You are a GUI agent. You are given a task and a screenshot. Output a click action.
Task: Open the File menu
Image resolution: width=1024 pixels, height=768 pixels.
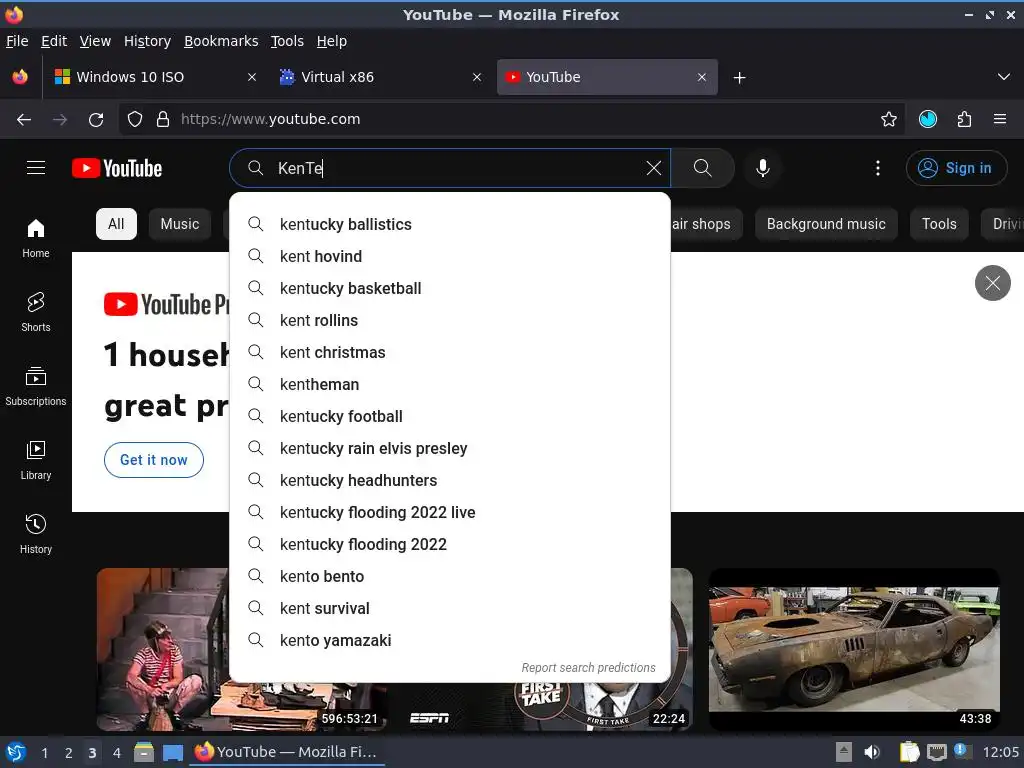coord(17,41)
